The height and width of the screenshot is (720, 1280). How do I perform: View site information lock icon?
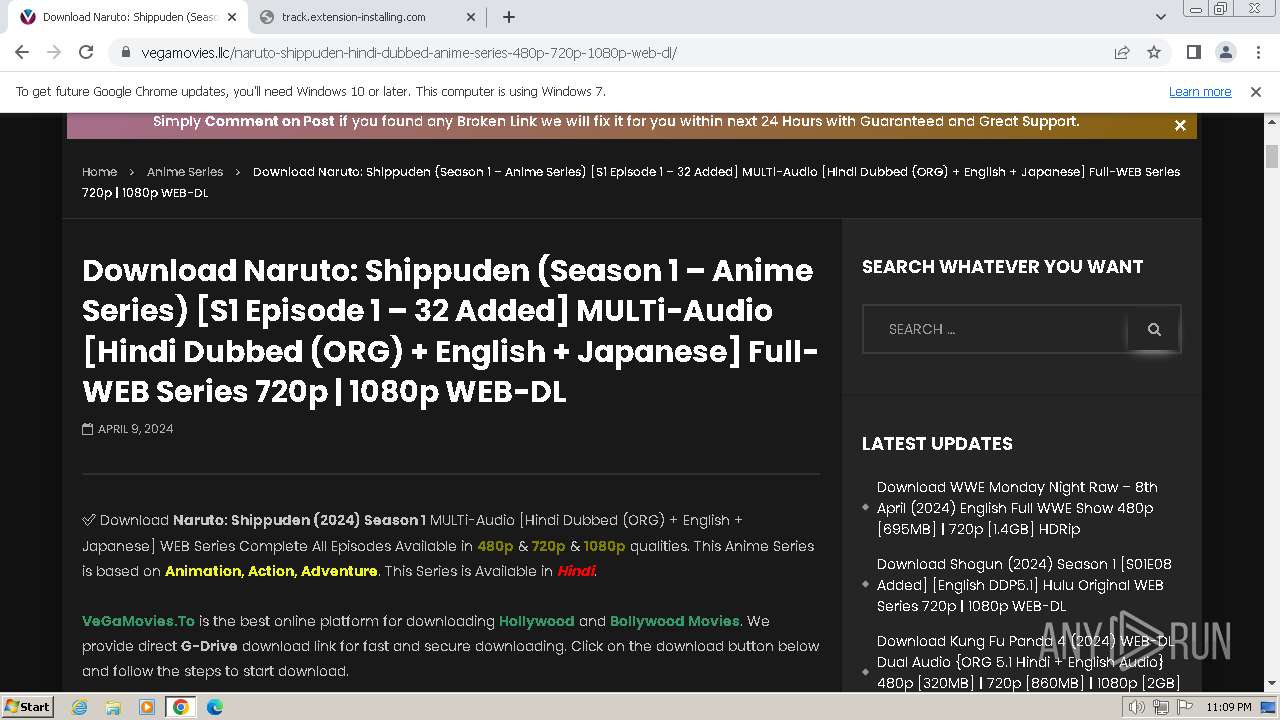pyautogui.click(x=125, y=52)
